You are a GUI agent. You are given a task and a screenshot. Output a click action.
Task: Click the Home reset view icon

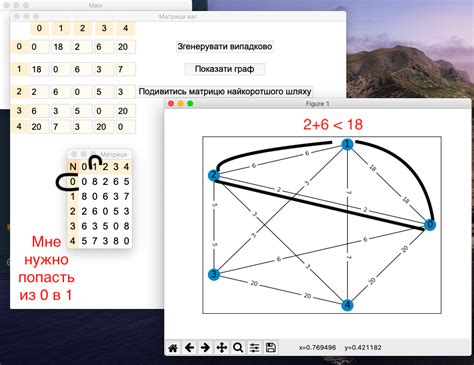click(173, 348)
